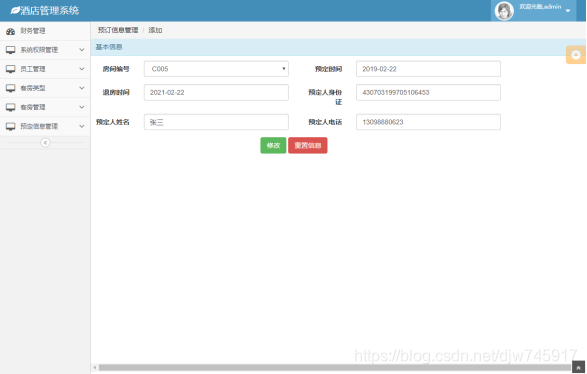Click the scroll-to-top arrow button
The height and width of the screenshot is (374, 587).
578,368
